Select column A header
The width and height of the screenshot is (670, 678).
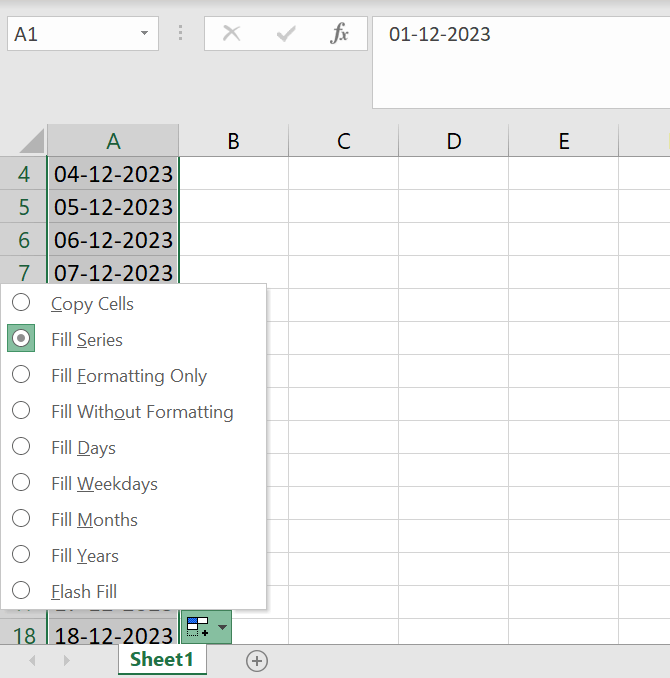click(113, 141)
